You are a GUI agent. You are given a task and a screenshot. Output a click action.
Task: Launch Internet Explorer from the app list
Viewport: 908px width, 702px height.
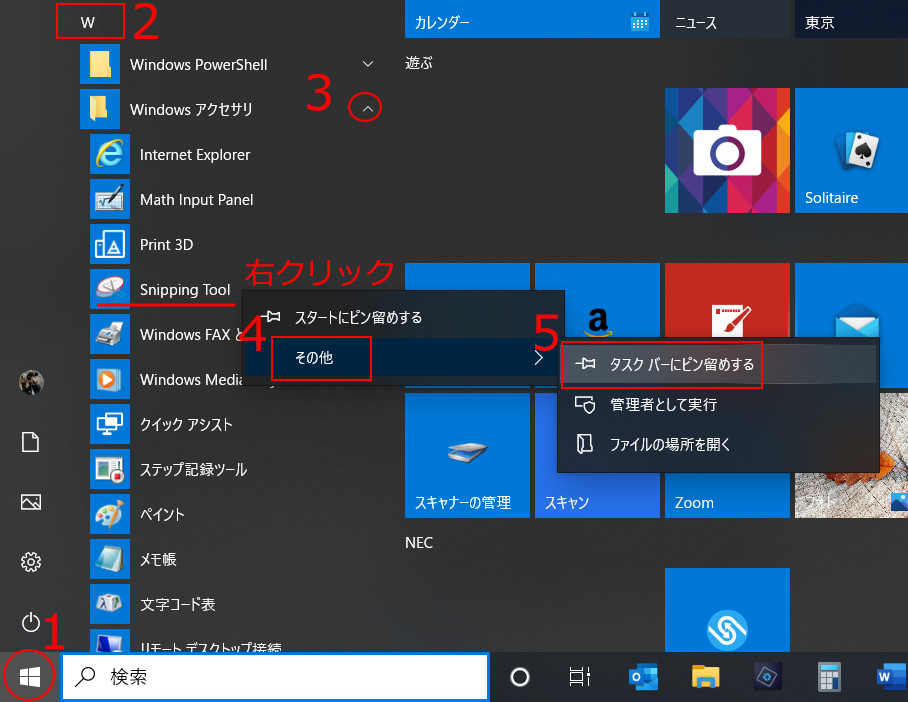[x=197, y=154]
